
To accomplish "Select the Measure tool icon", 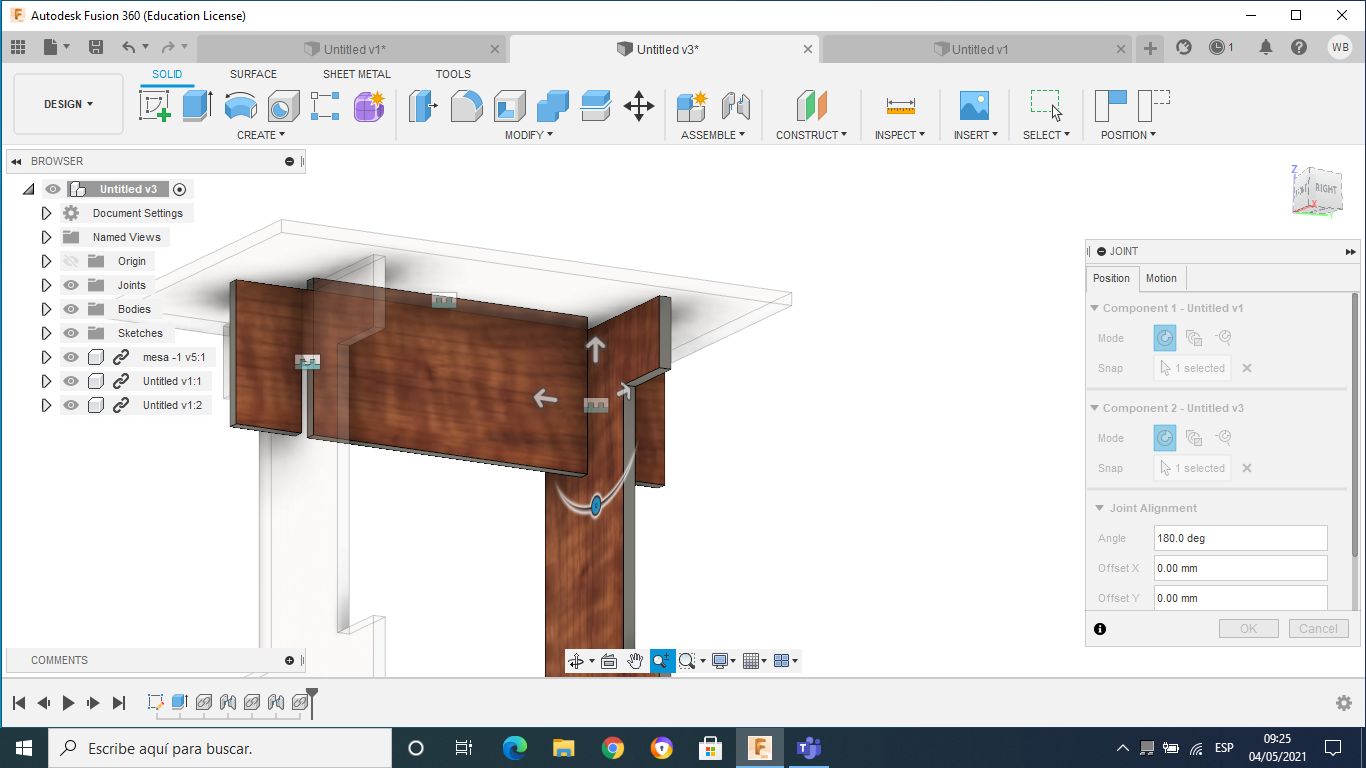I will click(x=901, y=105).
